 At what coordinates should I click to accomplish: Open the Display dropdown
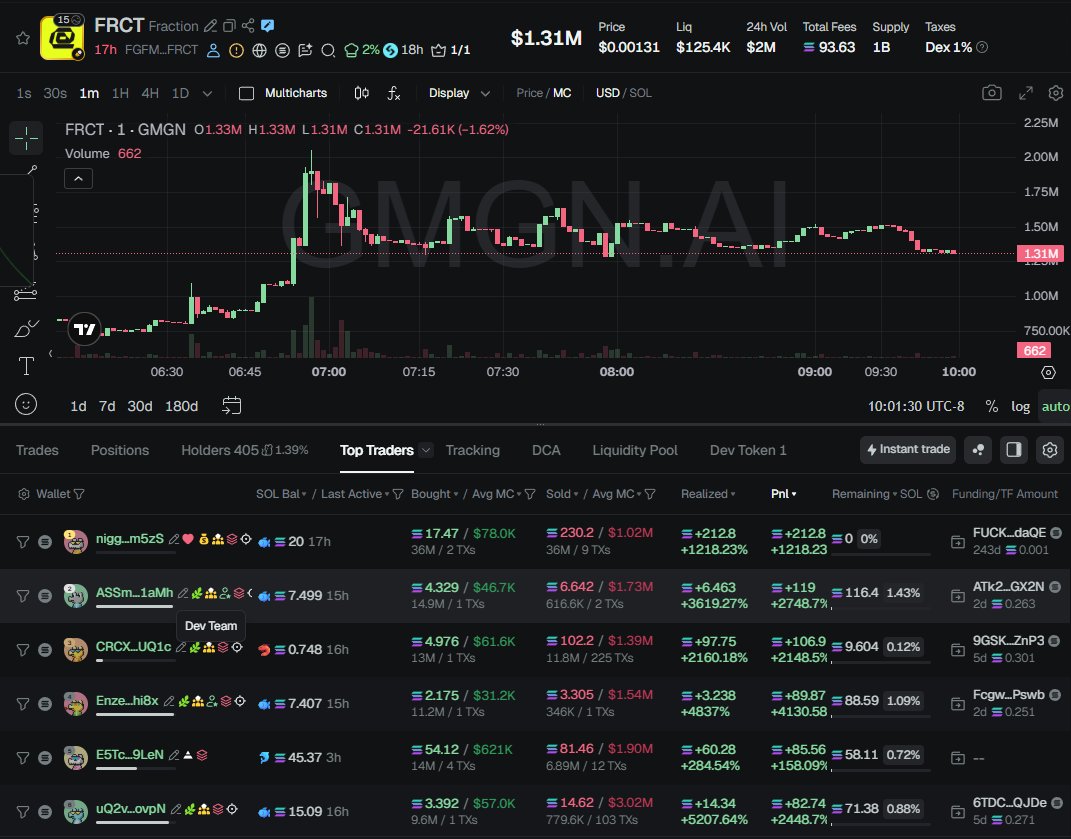pyautogui.click(x=459, y=93)
